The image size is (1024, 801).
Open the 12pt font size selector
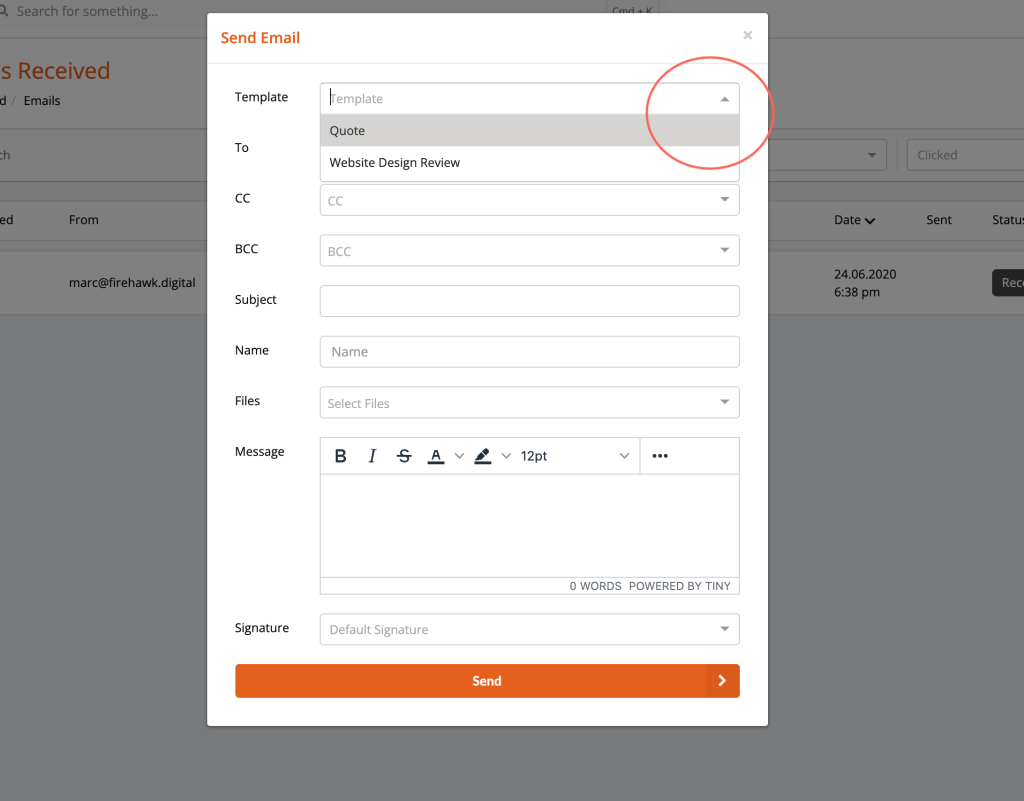[575, 456]
